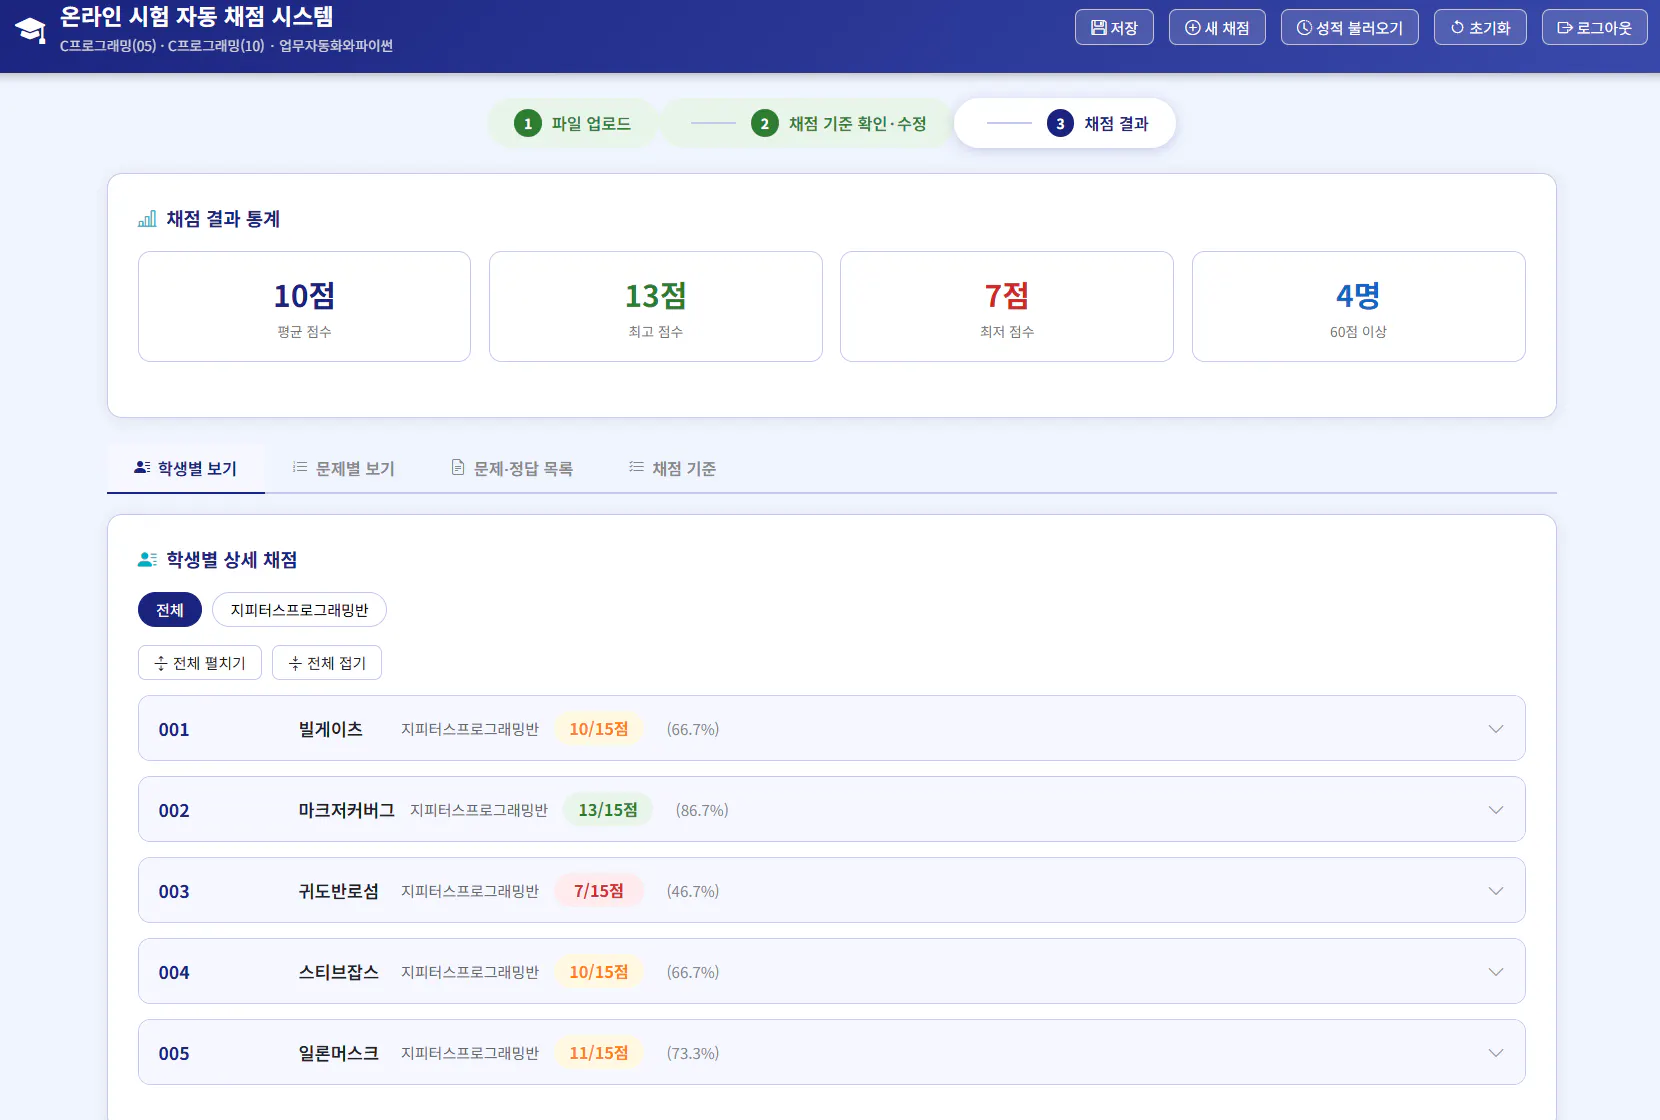Click the (46.7%) percentage text

click(693, 891)
